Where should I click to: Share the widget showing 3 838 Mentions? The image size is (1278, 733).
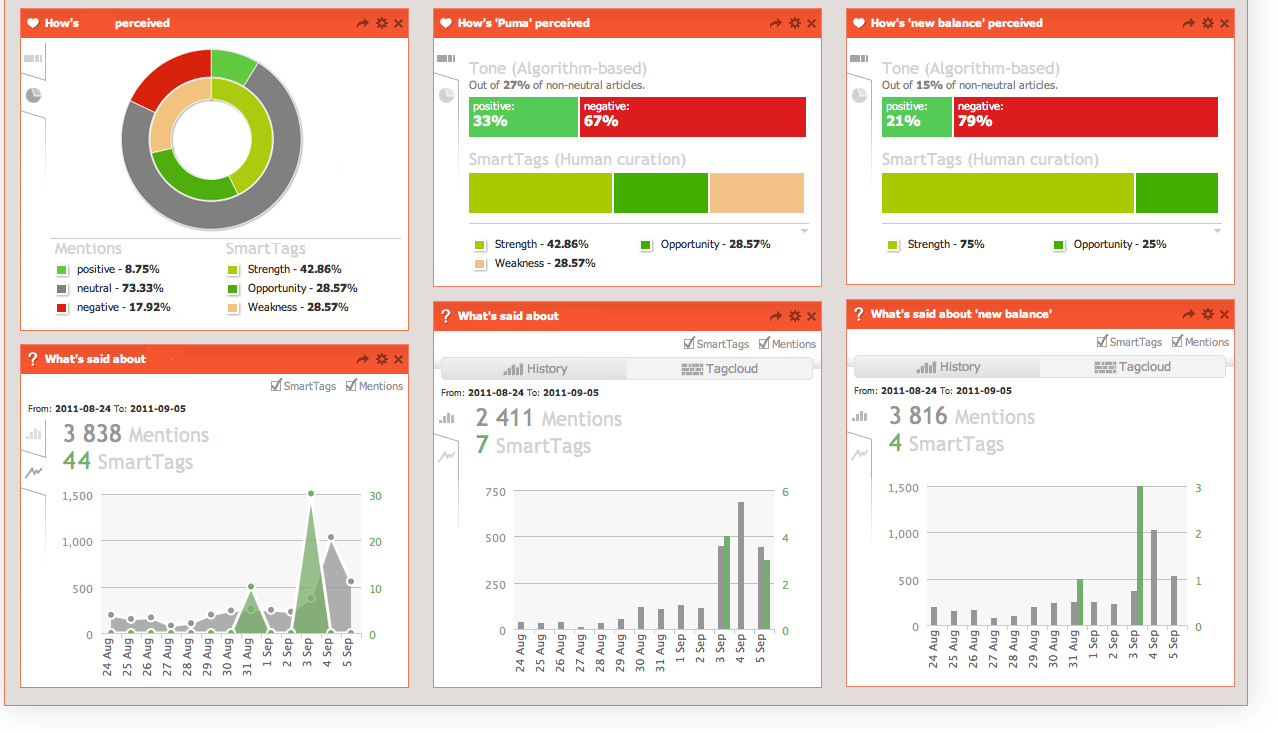point(363,359)
